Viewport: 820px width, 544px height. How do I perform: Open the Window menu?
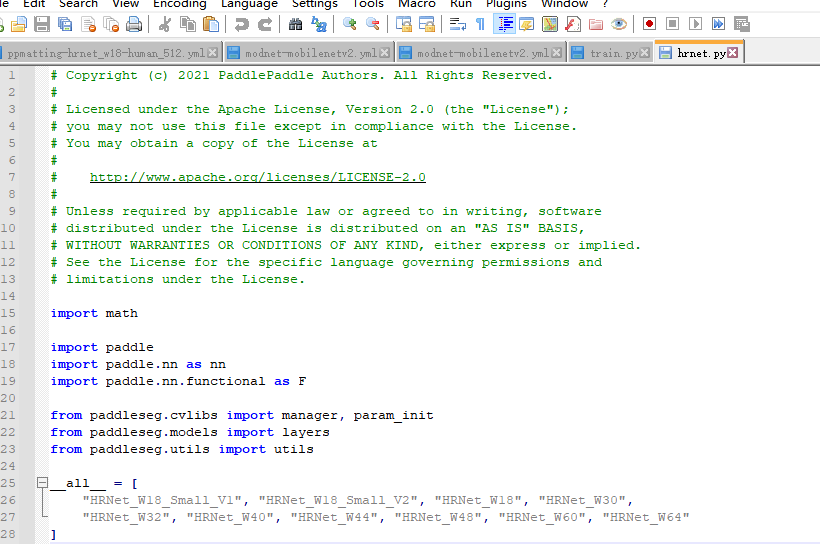(564, 4)
